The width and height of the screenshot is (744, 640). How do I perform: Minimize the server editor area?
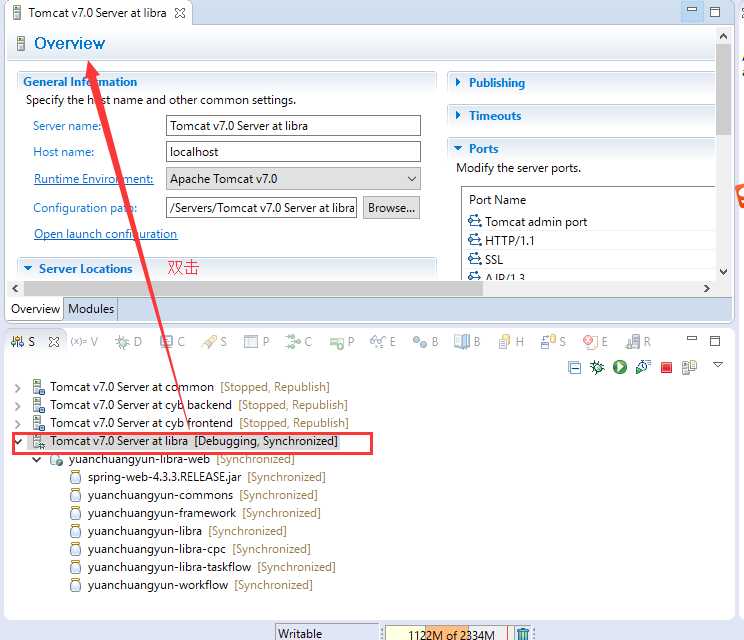(692, 9)
